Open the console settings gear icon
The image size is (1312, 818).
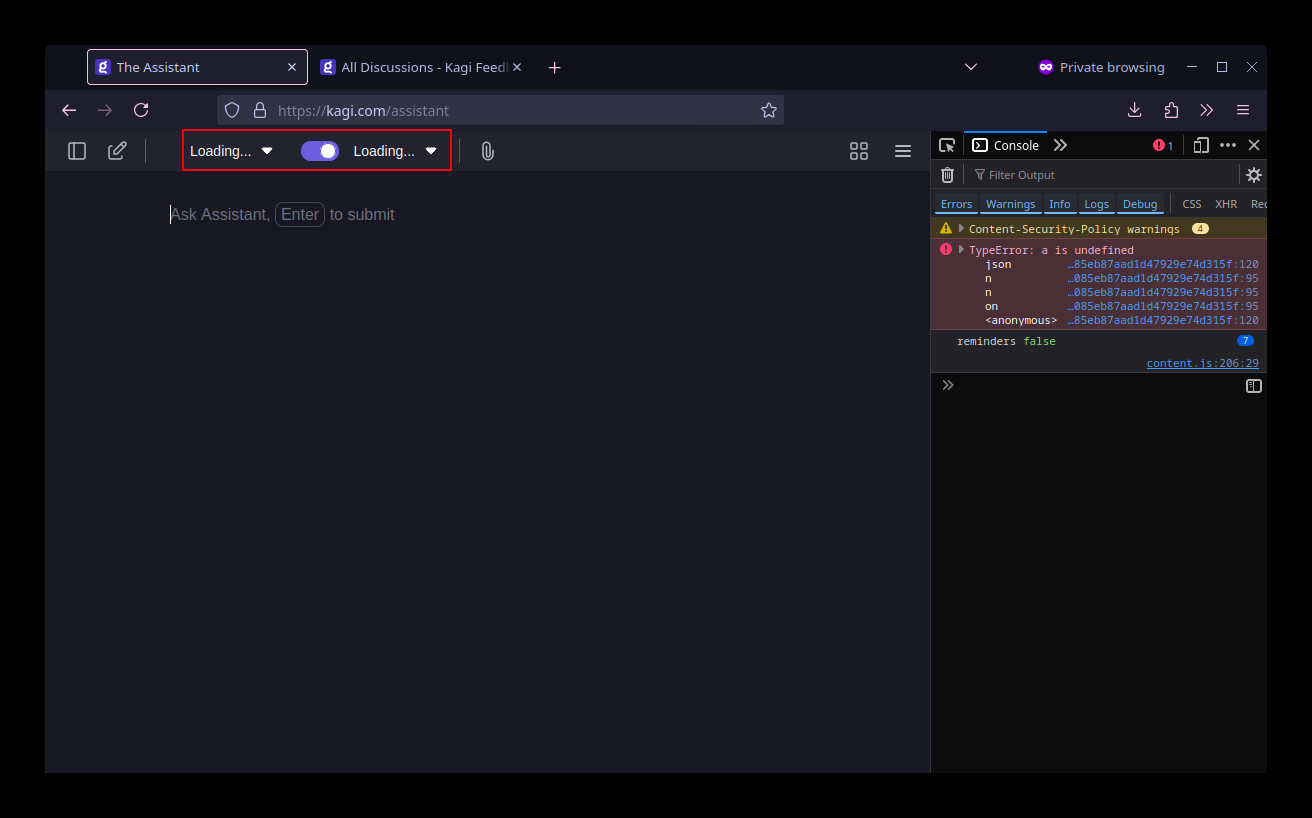(x=1253, y=175)
